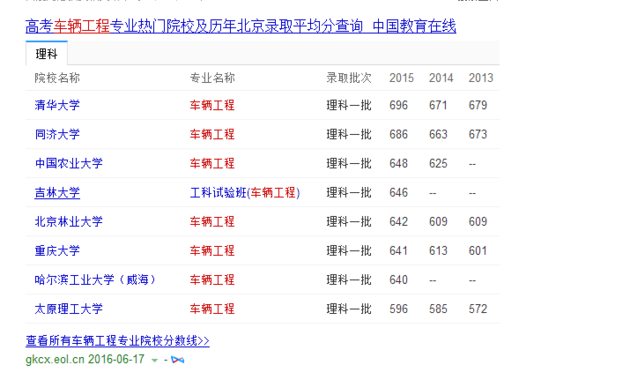Click the 641 score for 重庆大学
630x380 pixels.
click(x=399, y=251)
